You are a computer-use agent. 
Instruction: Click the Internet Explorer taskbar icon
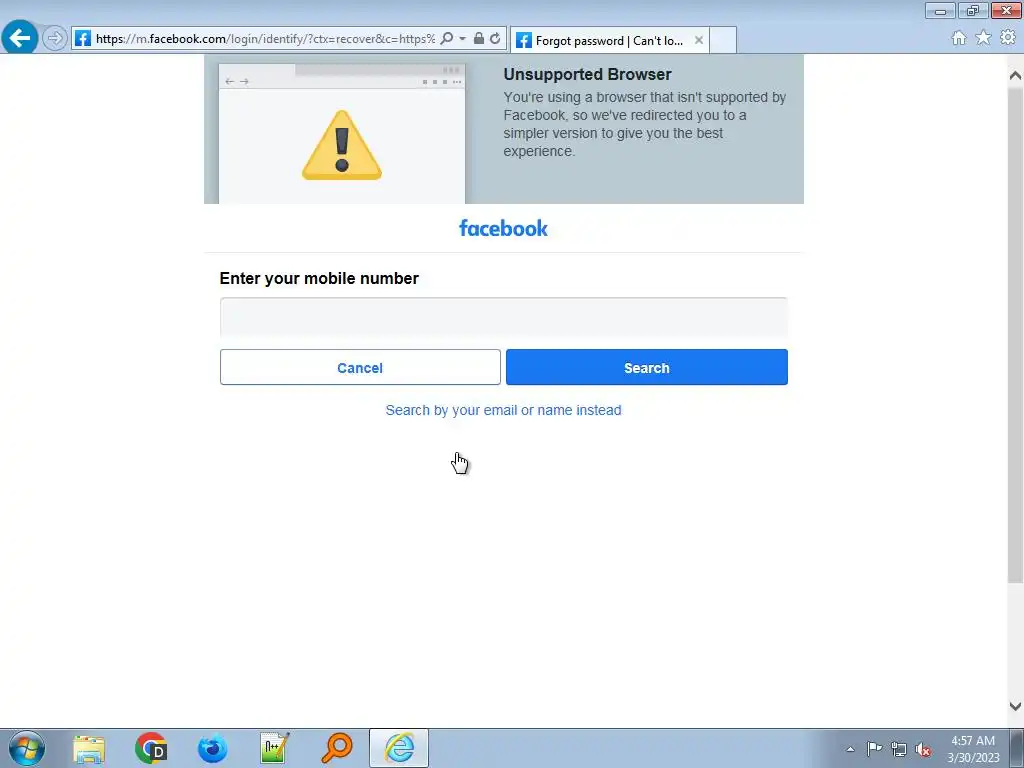tap(399, 748)
